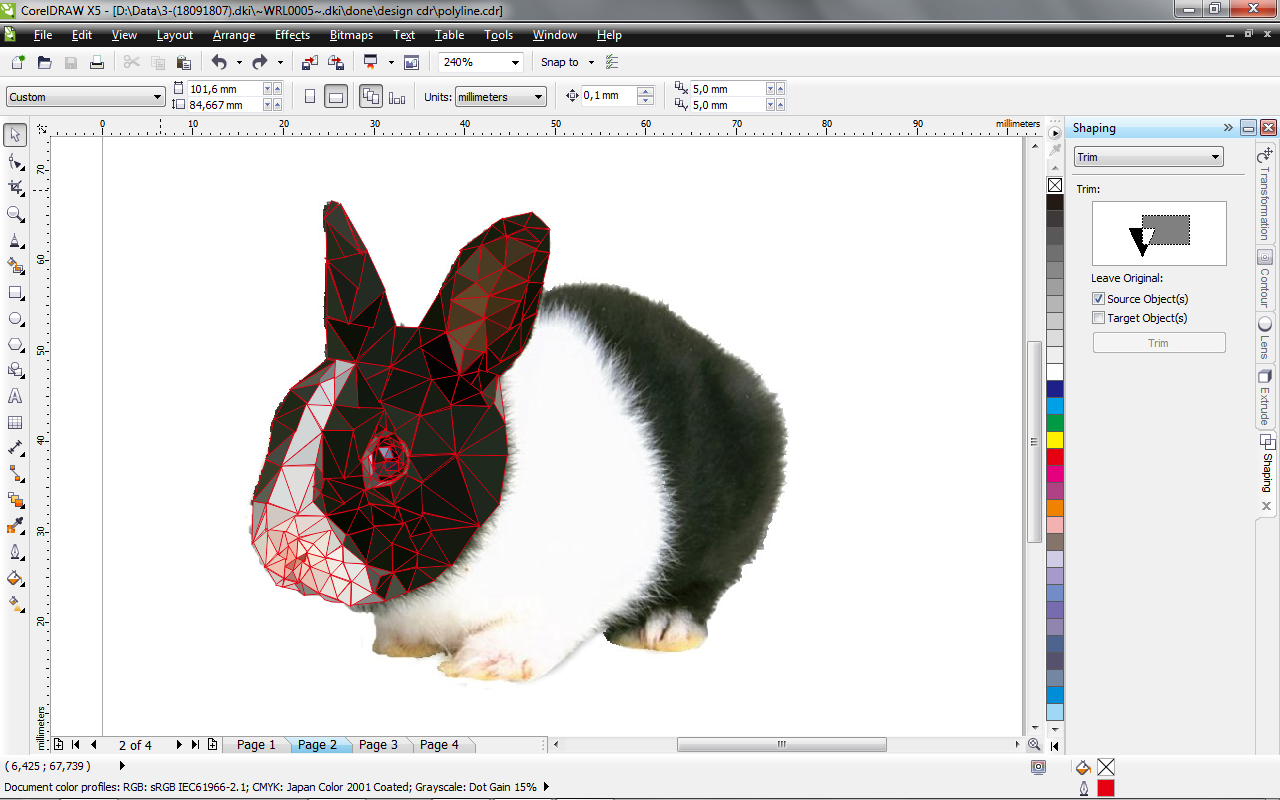Open the Fill tool

[14, 578]
